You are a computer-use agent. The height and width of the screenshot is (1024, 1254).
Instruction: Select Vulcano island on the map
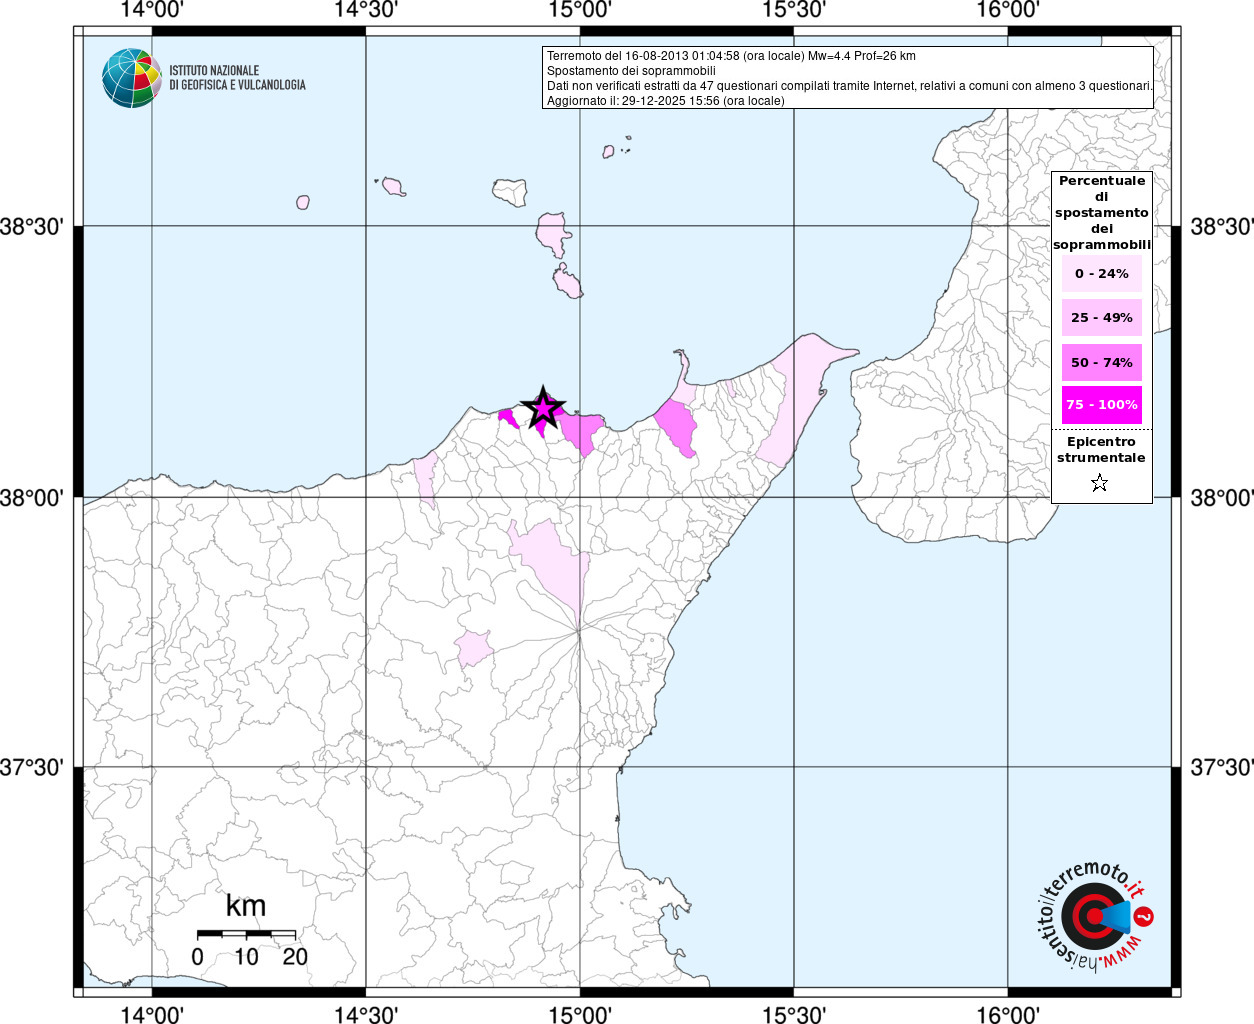click(569, 283)
